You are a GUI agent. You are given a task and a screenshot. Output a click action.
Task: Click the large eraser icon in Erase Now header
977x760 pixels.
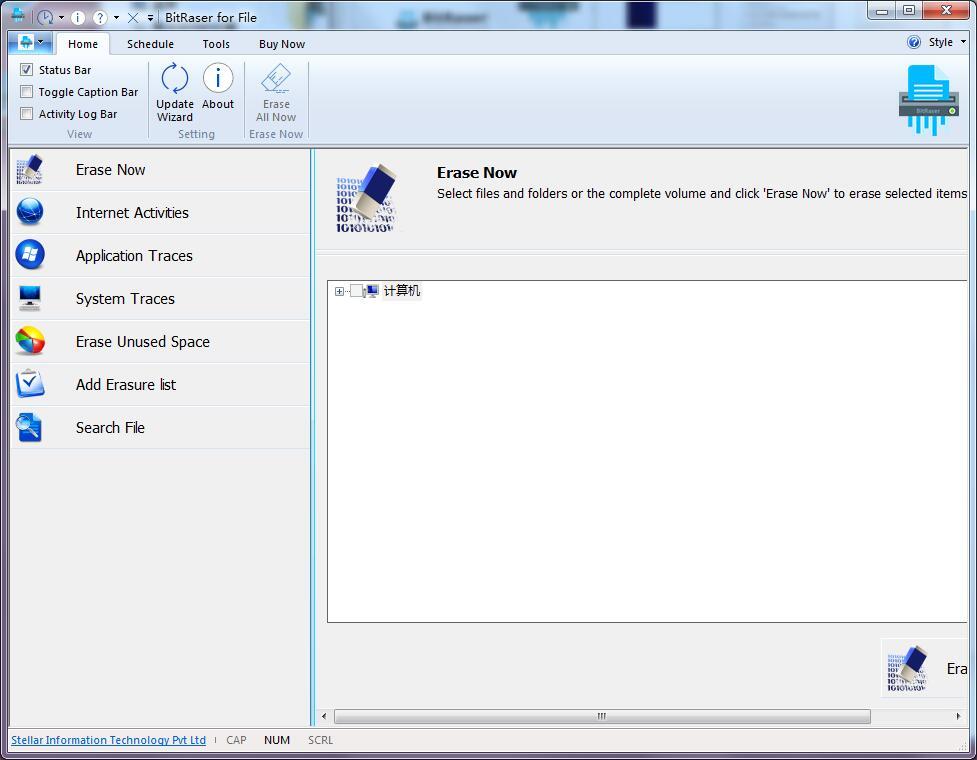tap(366, 199)
